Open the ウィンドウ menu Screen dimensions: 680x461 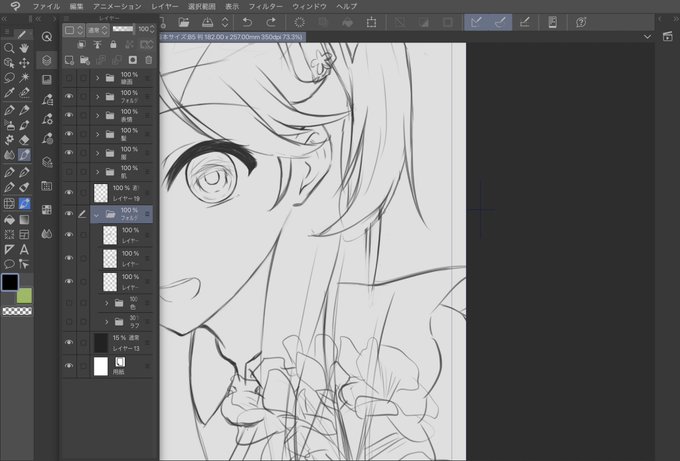[x=309, y=7]
